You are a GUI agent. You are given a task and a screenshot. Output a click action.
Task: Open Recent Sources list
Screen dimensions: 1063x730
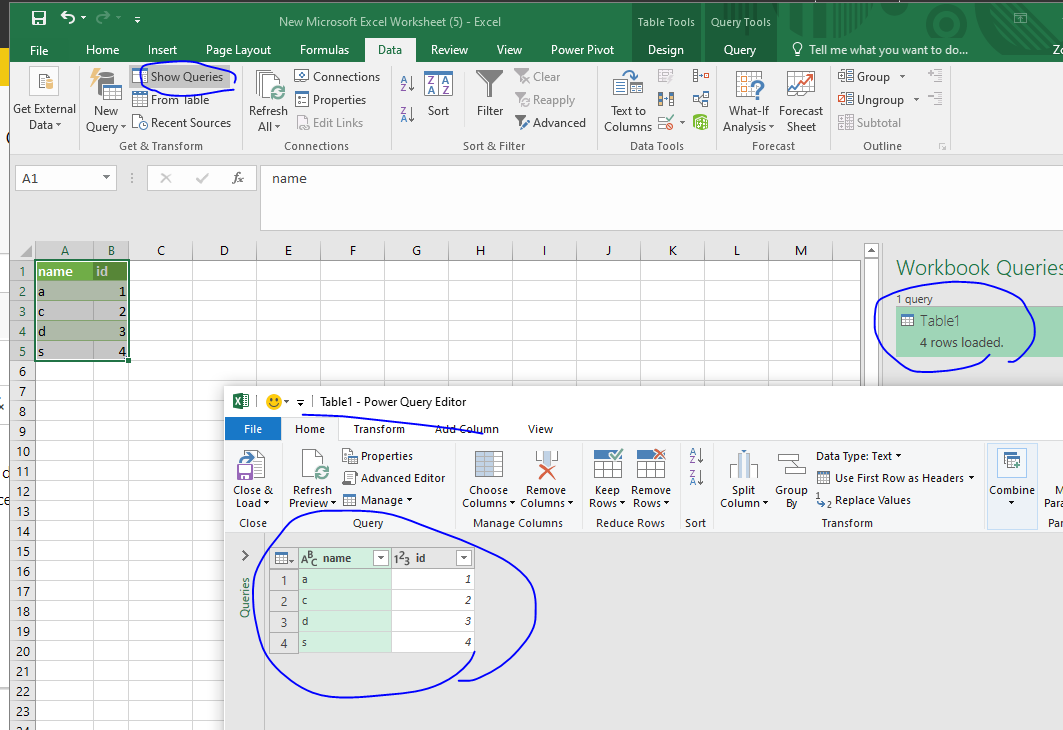(182, 123)
